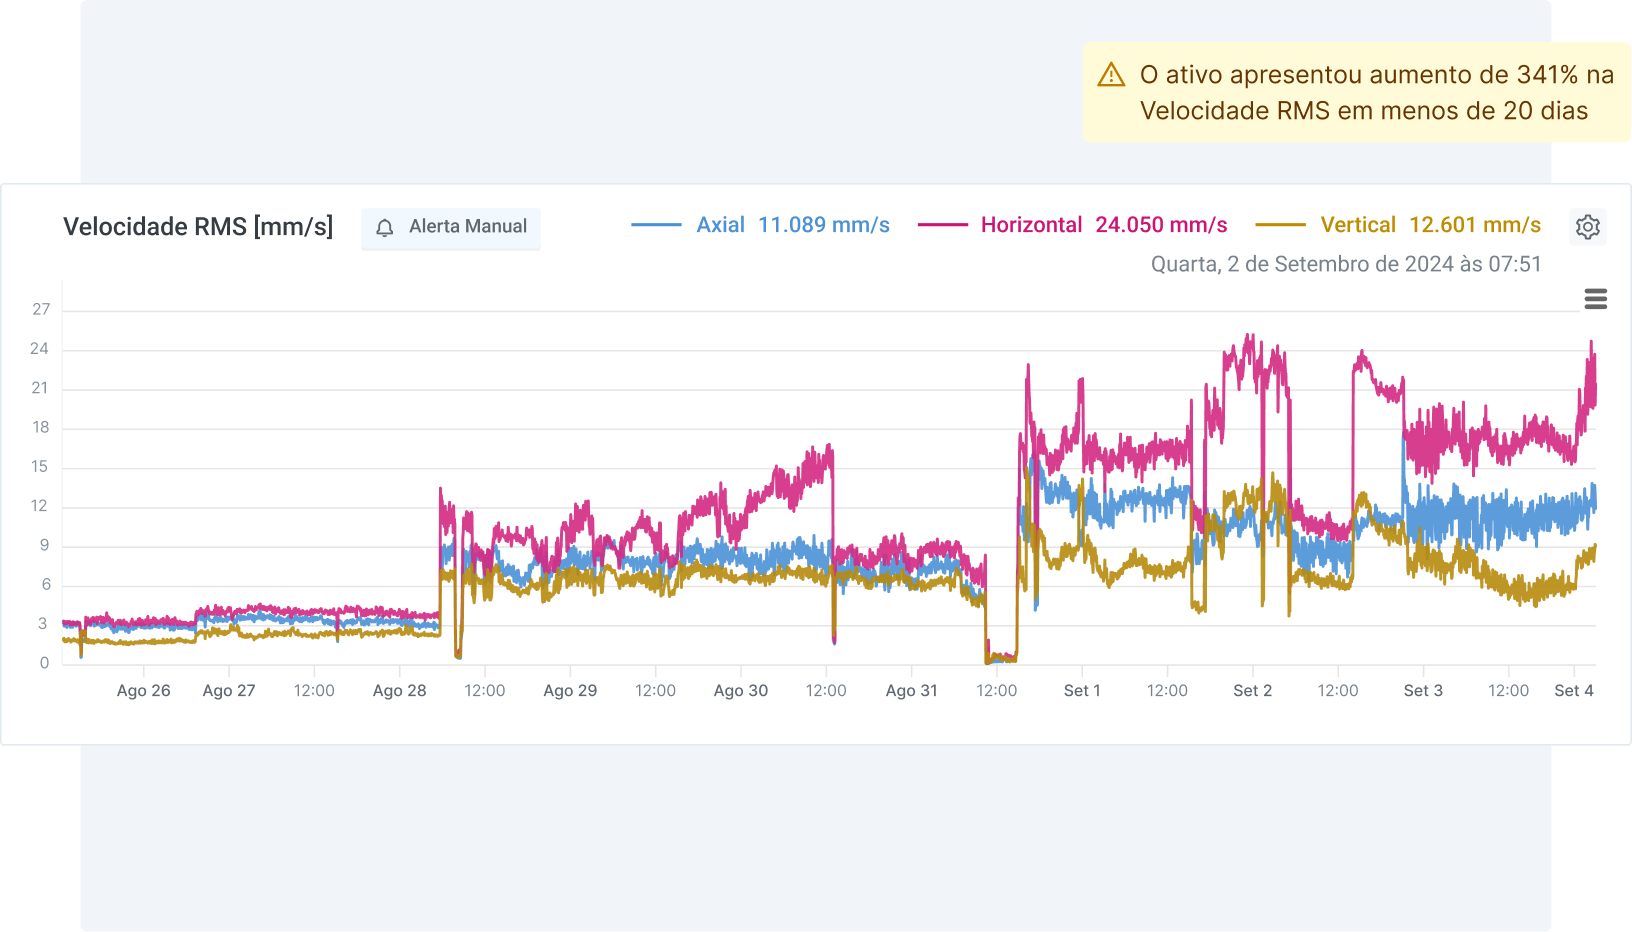The width and height of the screenshot is (1632, 932).
Task: Click the Vertical value 12.601 mm/s
Action: point(1474,225)
